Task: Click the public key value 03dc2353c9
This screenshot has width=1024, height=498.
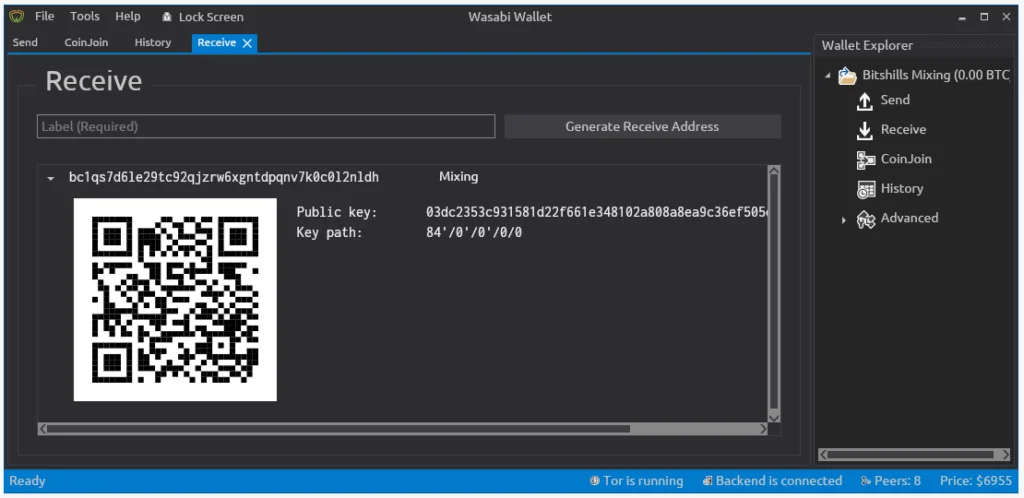Action: pos(598,212)
